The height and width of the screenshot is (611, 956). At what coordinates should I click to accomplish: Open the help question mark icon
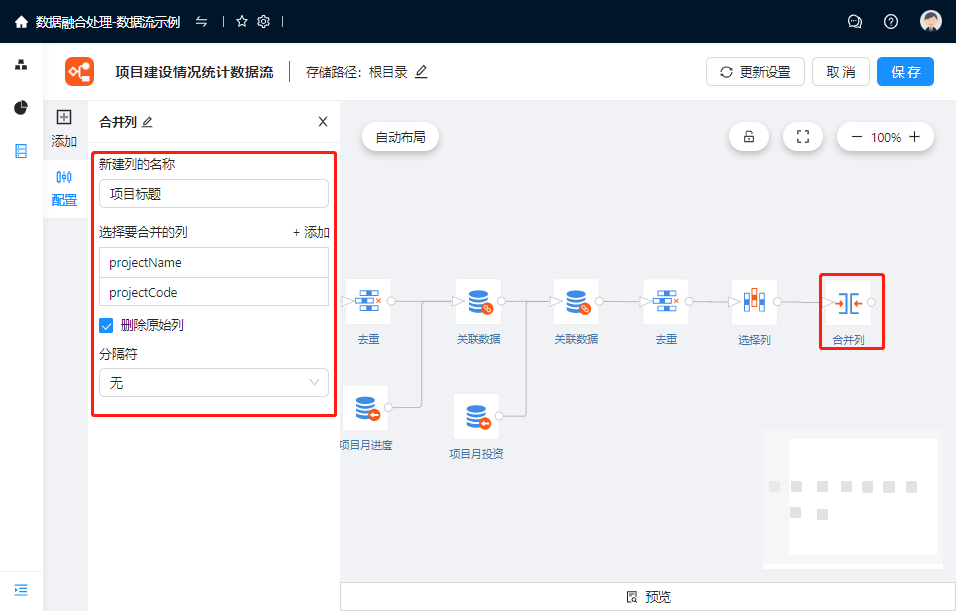(x=890, y=21)
